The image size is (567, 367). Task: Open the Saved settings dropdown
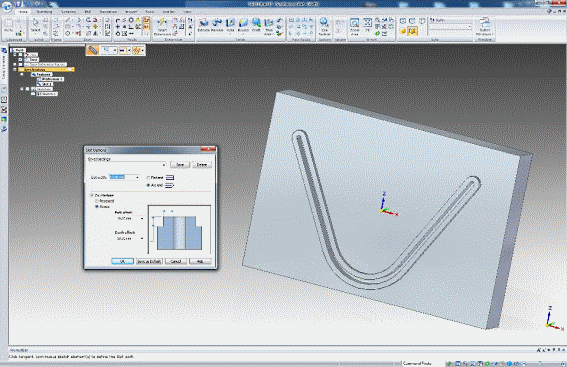click(x=164, y=165)
